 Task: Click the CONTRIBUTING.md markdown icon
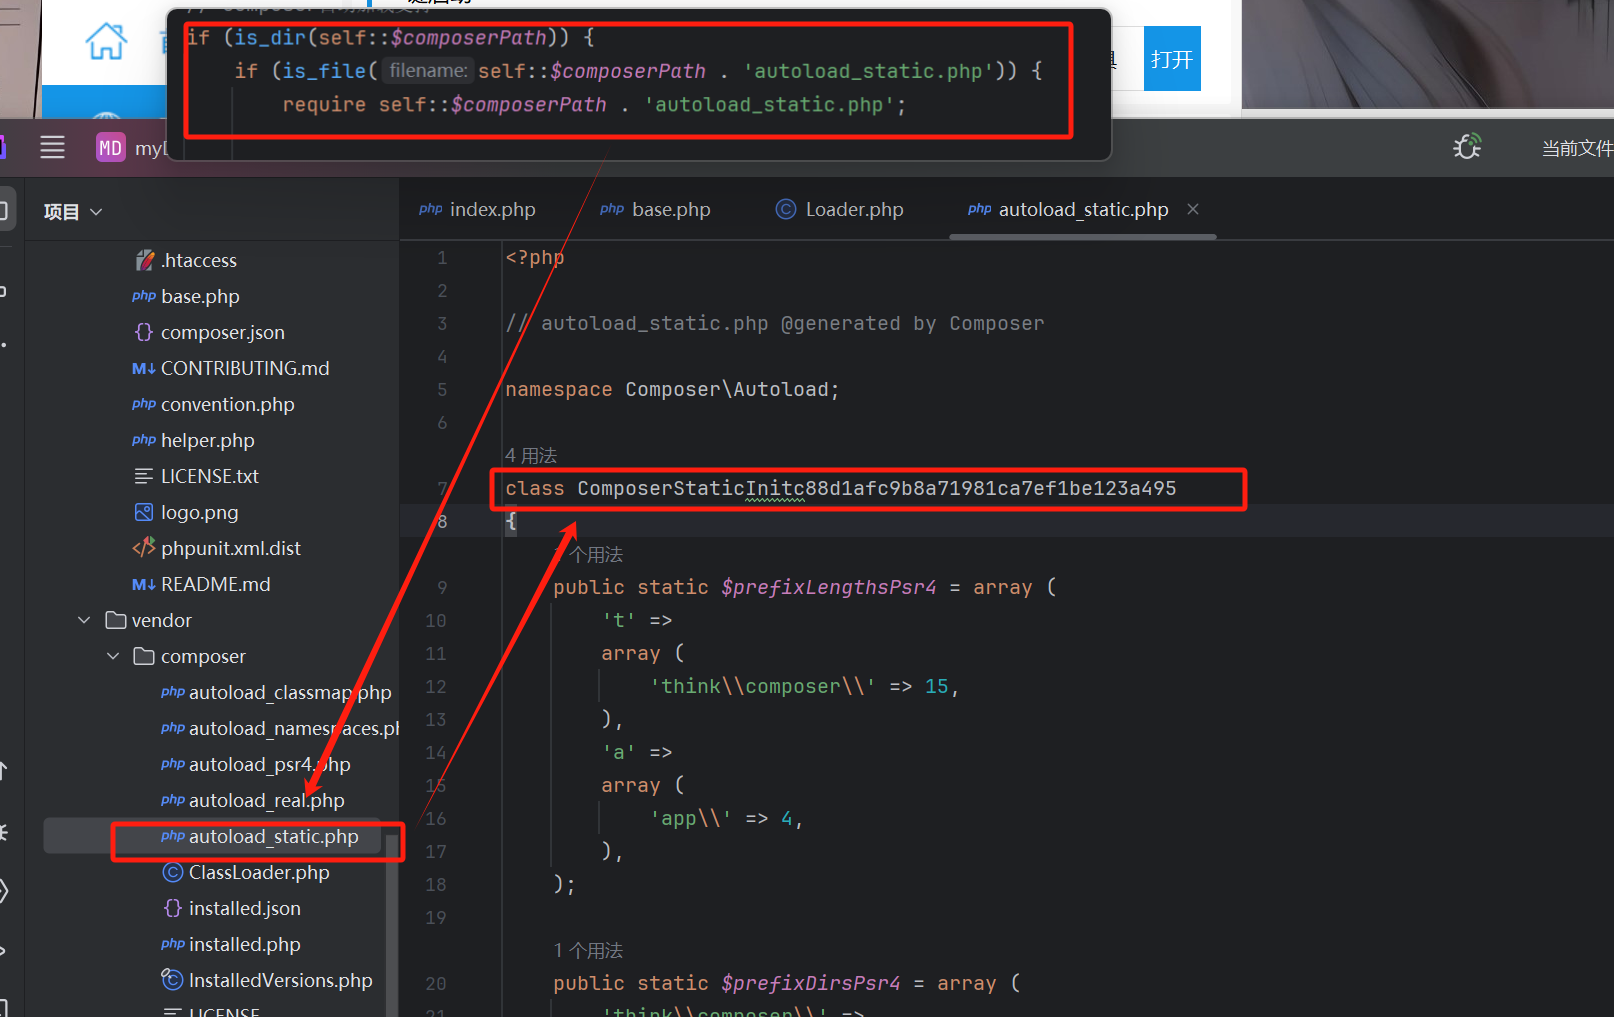pyautogui.click(x=144, y=369)
